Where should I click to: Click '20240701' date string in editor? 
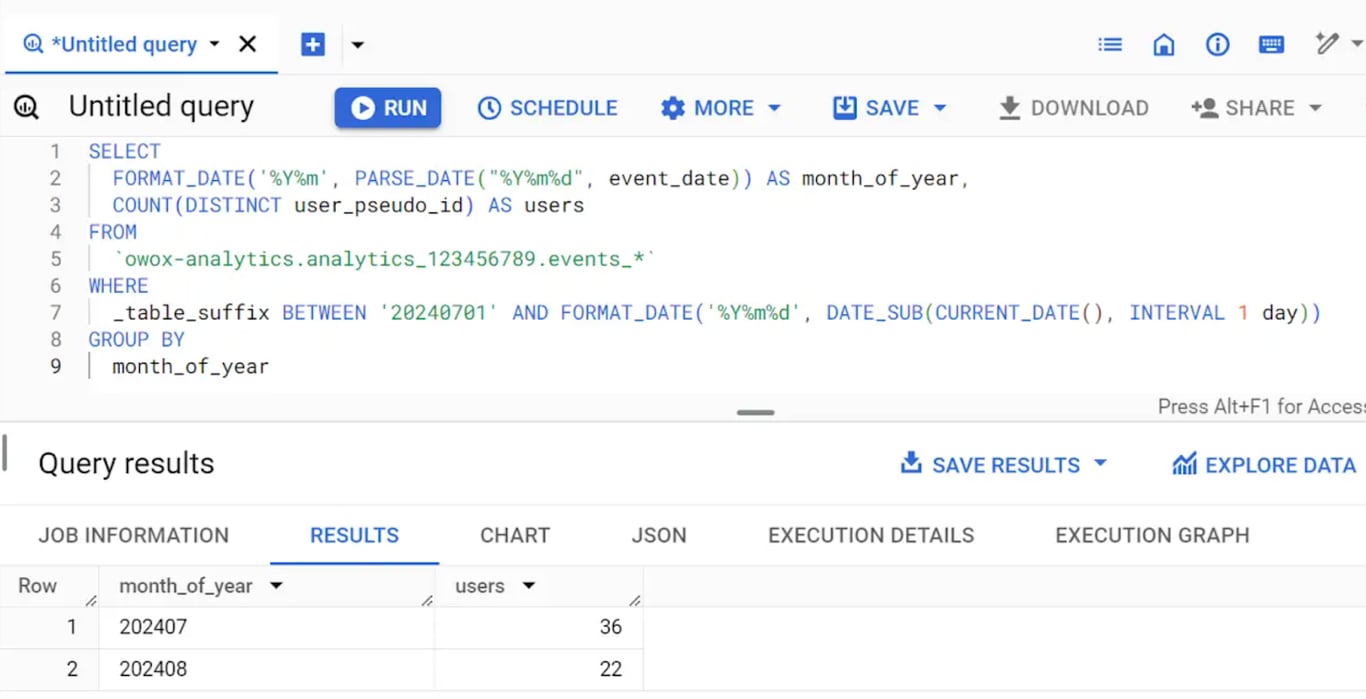[x=439, y=313]
